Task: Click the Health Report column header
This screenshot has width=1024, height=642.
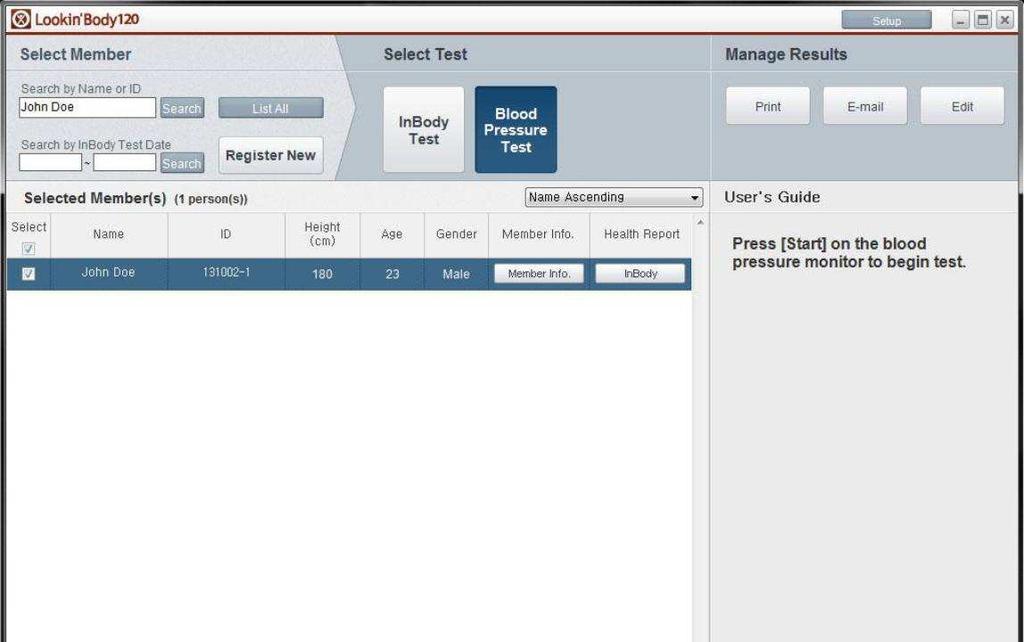Action: (x=641, y=234)
